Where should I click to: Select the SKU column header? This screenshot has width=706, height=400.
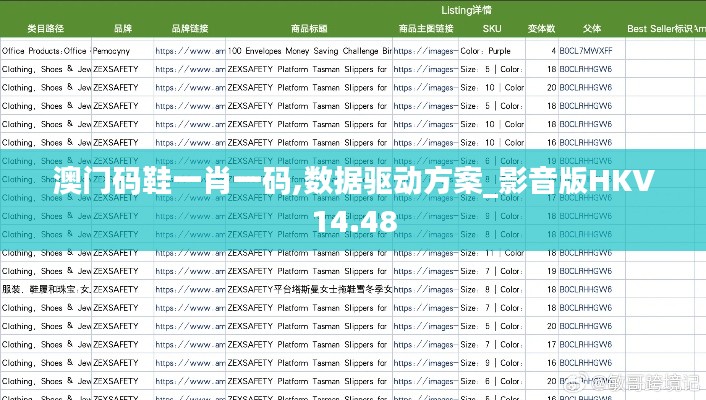point(492,29)
